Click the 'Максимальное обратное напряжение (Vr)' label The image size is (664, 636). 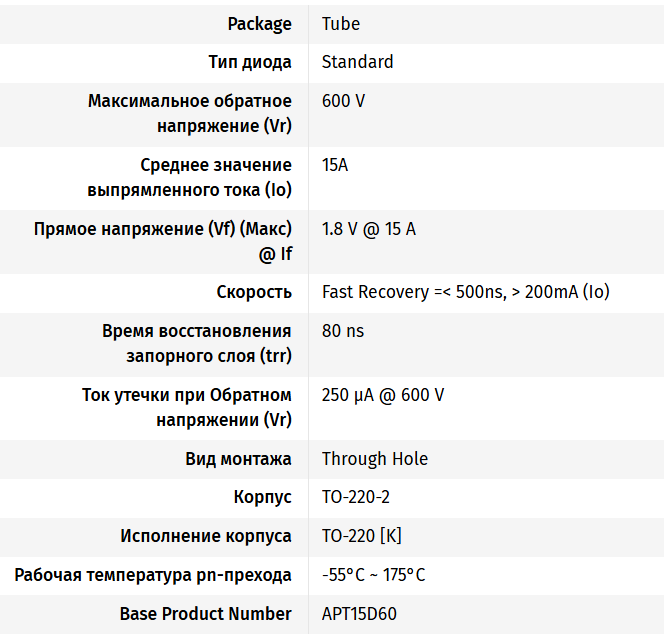point(190,113)
